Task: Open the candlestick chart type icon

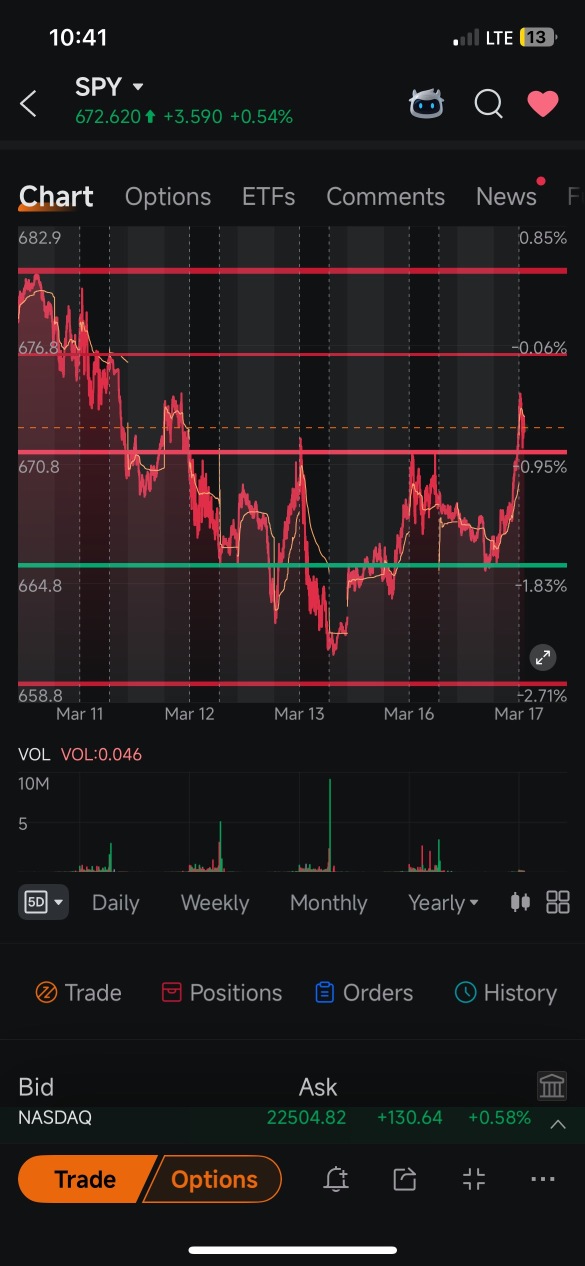Action: click(520, 902)
